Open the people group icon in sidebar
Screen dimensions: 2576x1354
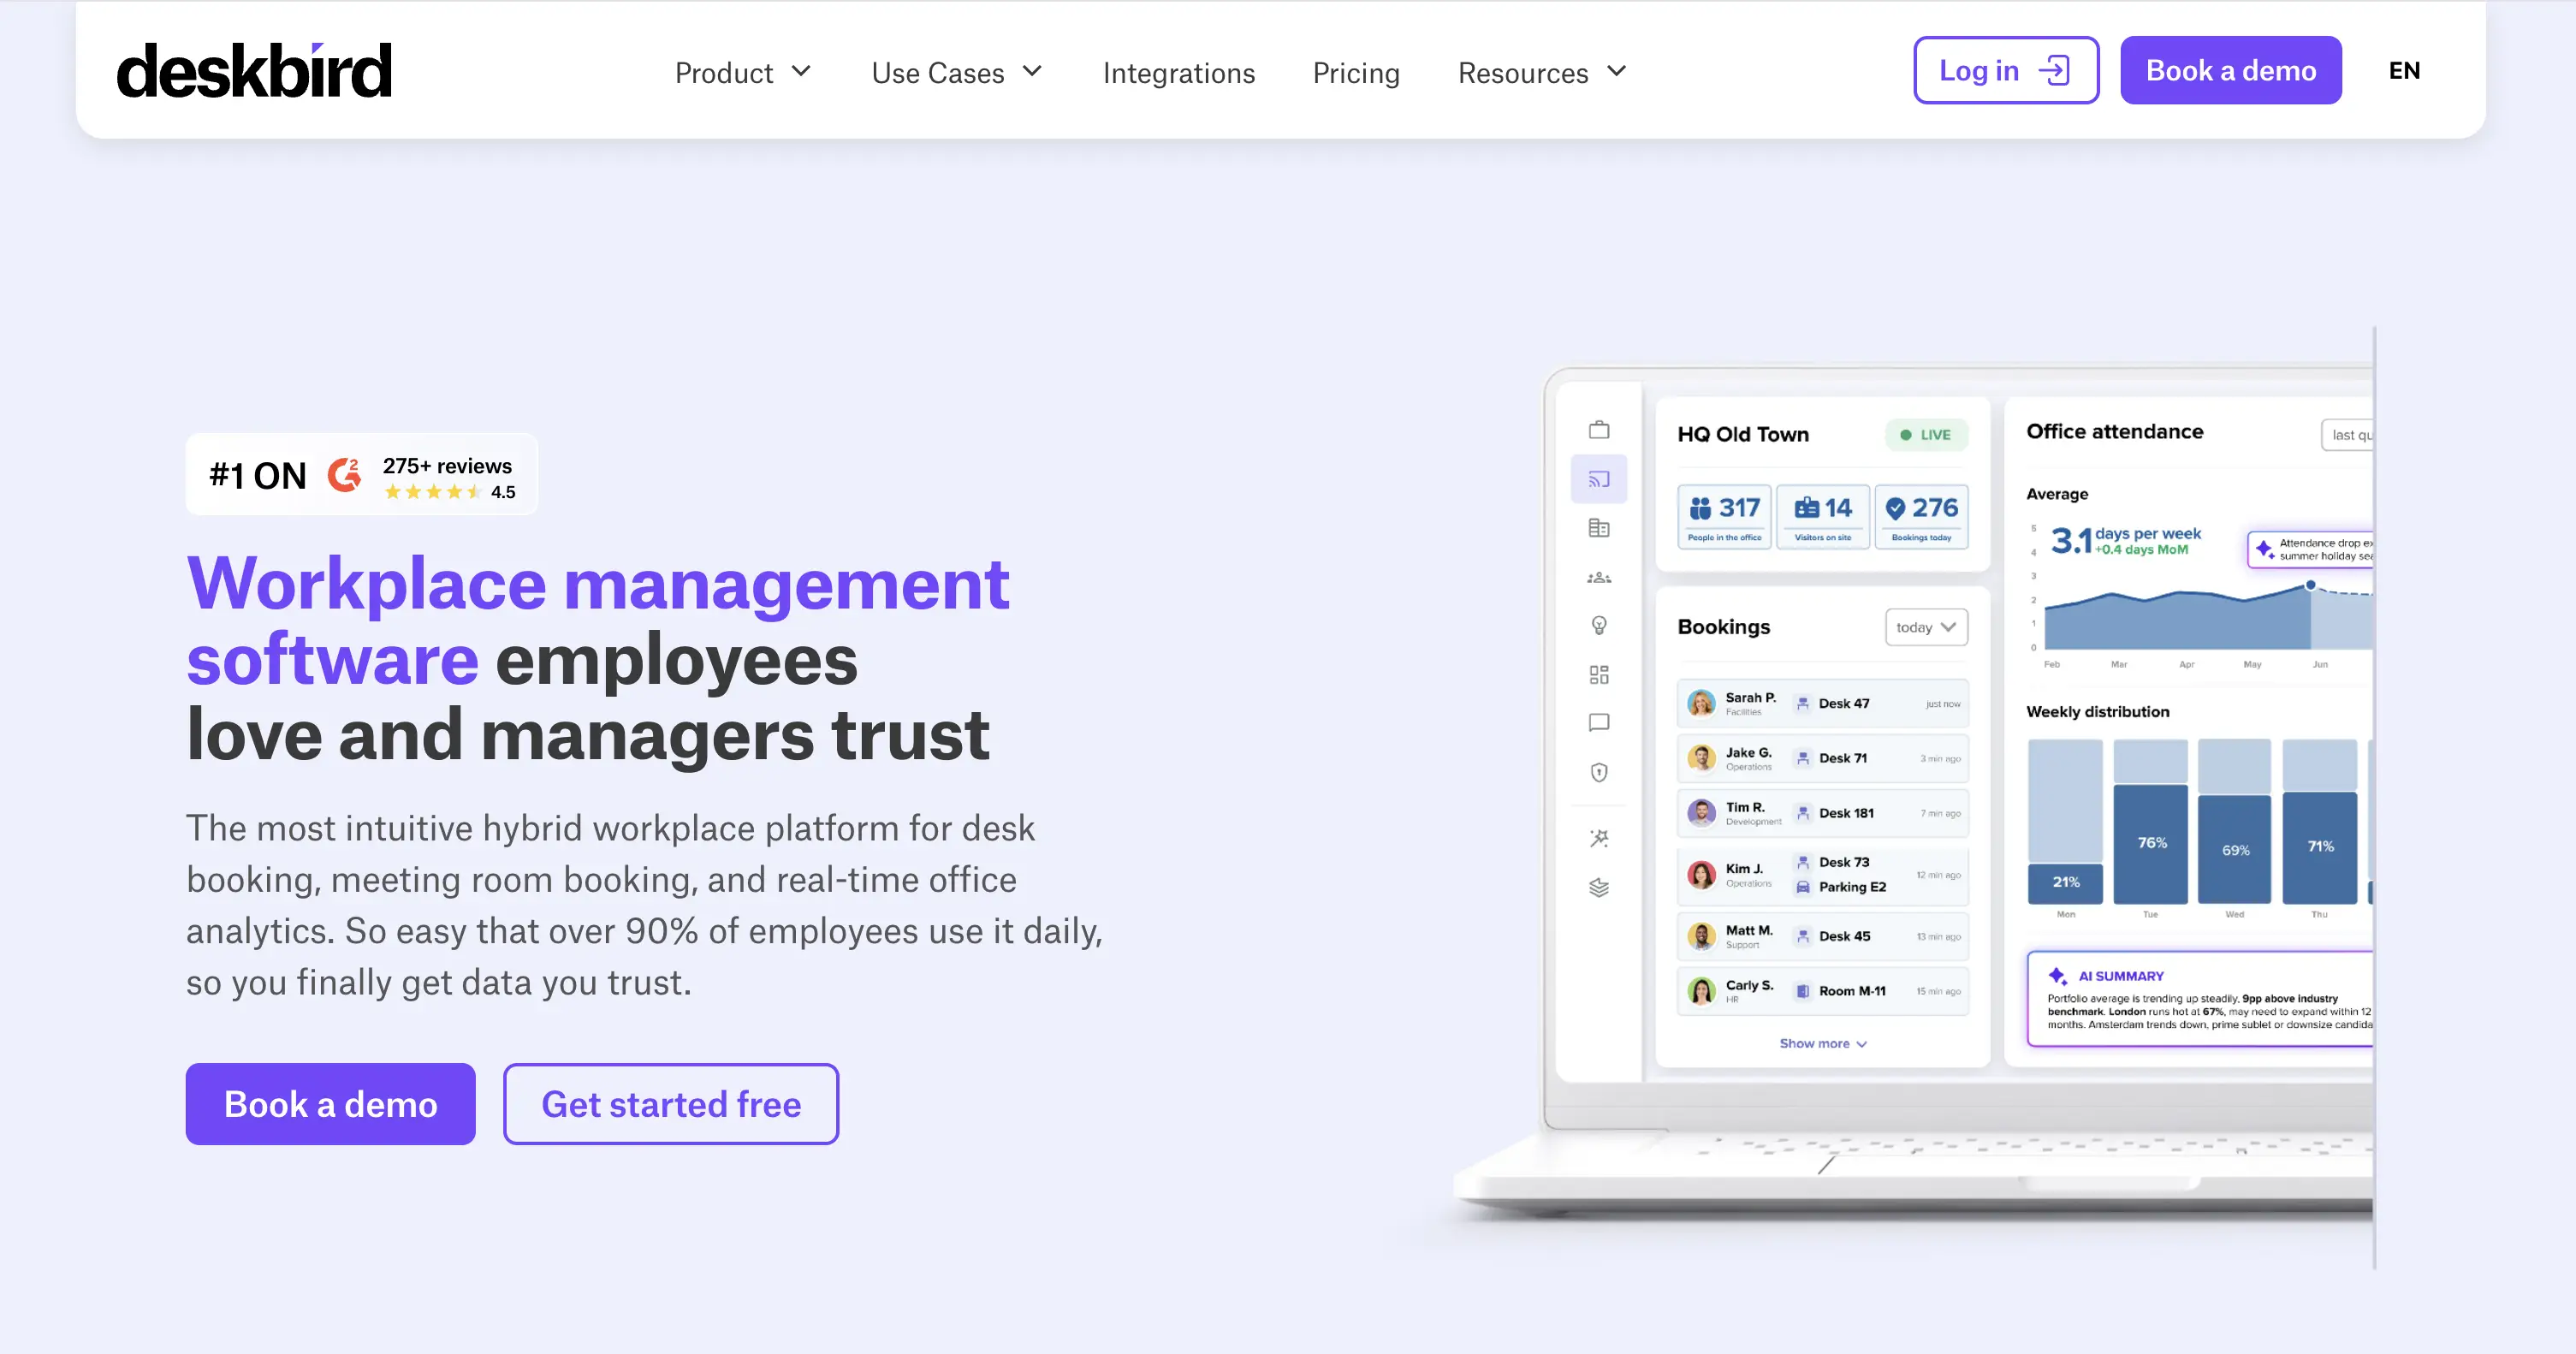(1599, 577)
